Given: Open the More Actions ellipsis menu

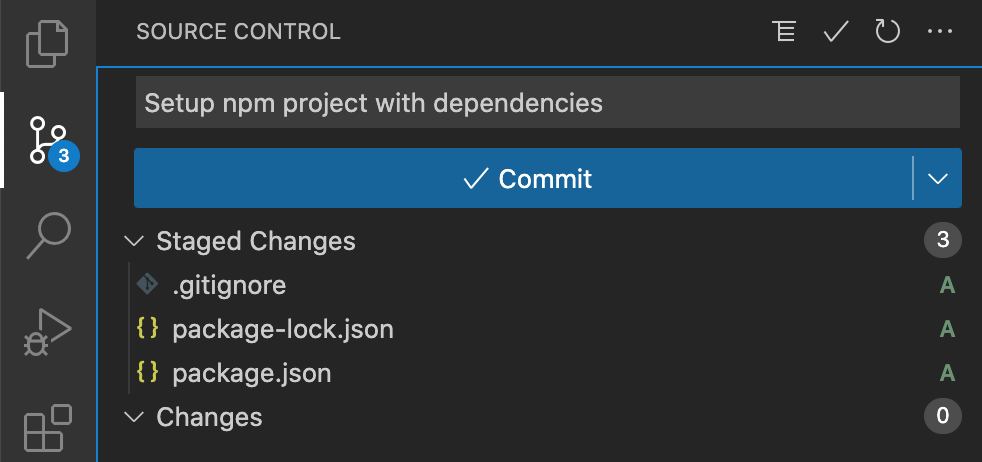Looking at the screenshot, I should (939, 31).
